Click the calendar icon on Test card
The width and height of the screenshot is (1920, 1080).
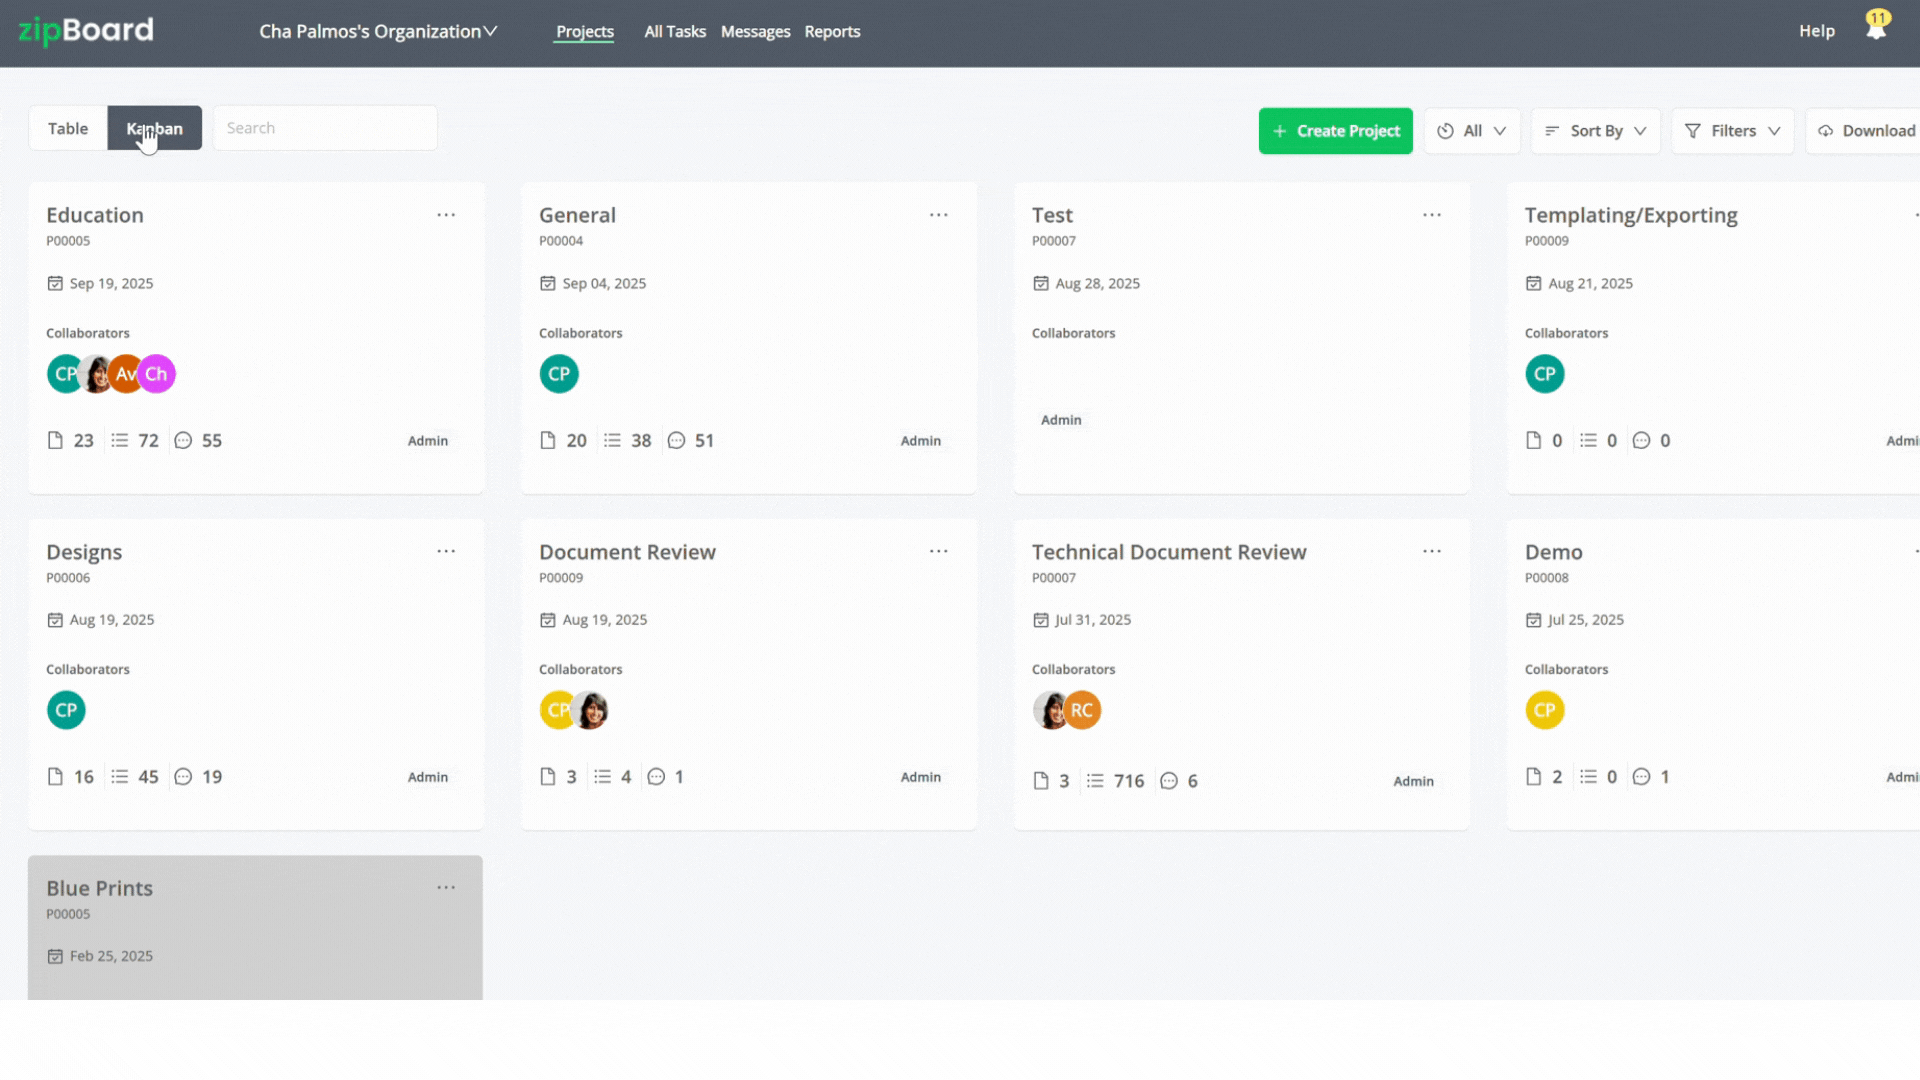tap(1041, 283)
